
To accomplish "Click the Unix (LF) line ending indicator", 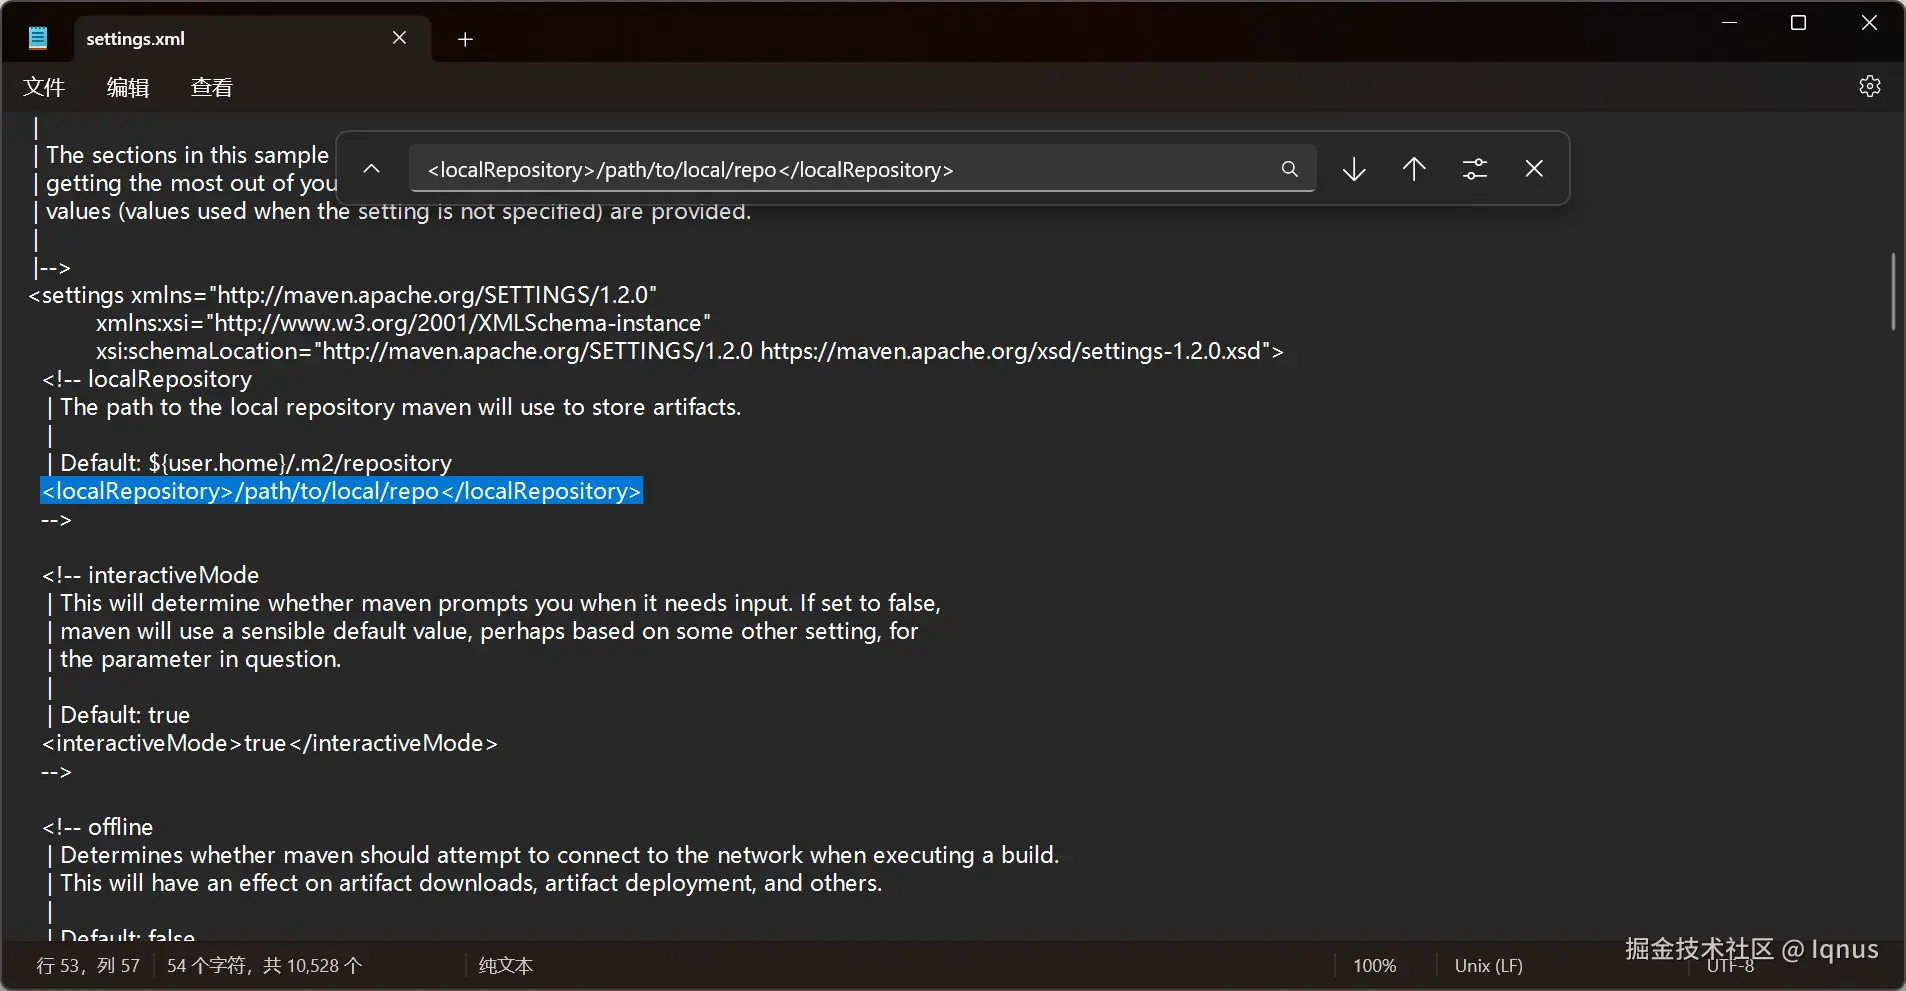I will coord(1488,966).
